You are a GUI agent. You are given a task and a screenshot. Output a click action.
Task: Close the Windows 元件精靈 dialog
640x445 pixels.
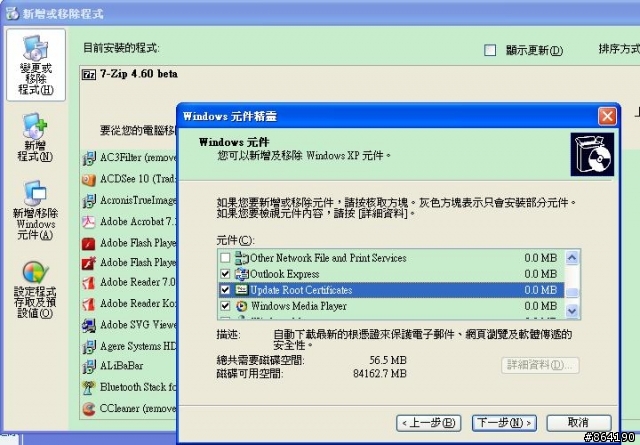(x=607, y=117)
